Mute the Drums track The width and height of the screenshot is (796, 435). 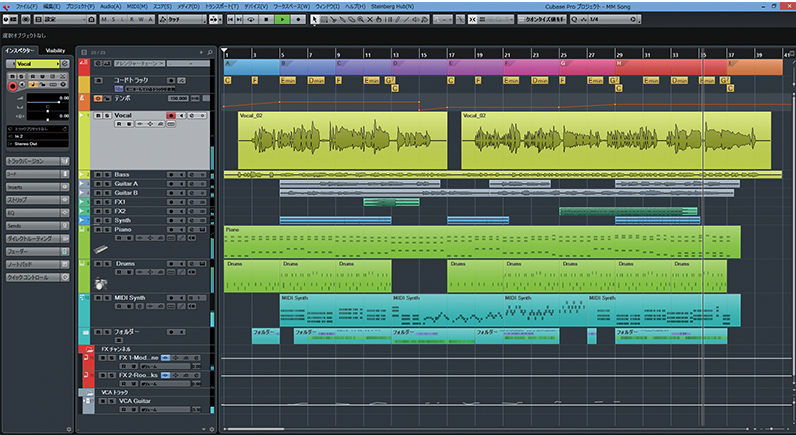point(98,263)
